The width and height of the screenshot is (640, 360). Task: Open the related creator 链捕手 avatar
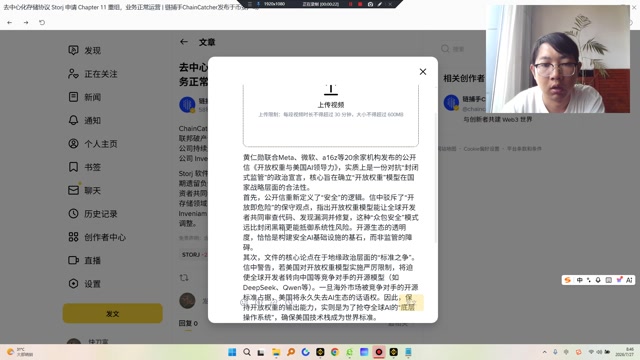[x=451, y=102]
